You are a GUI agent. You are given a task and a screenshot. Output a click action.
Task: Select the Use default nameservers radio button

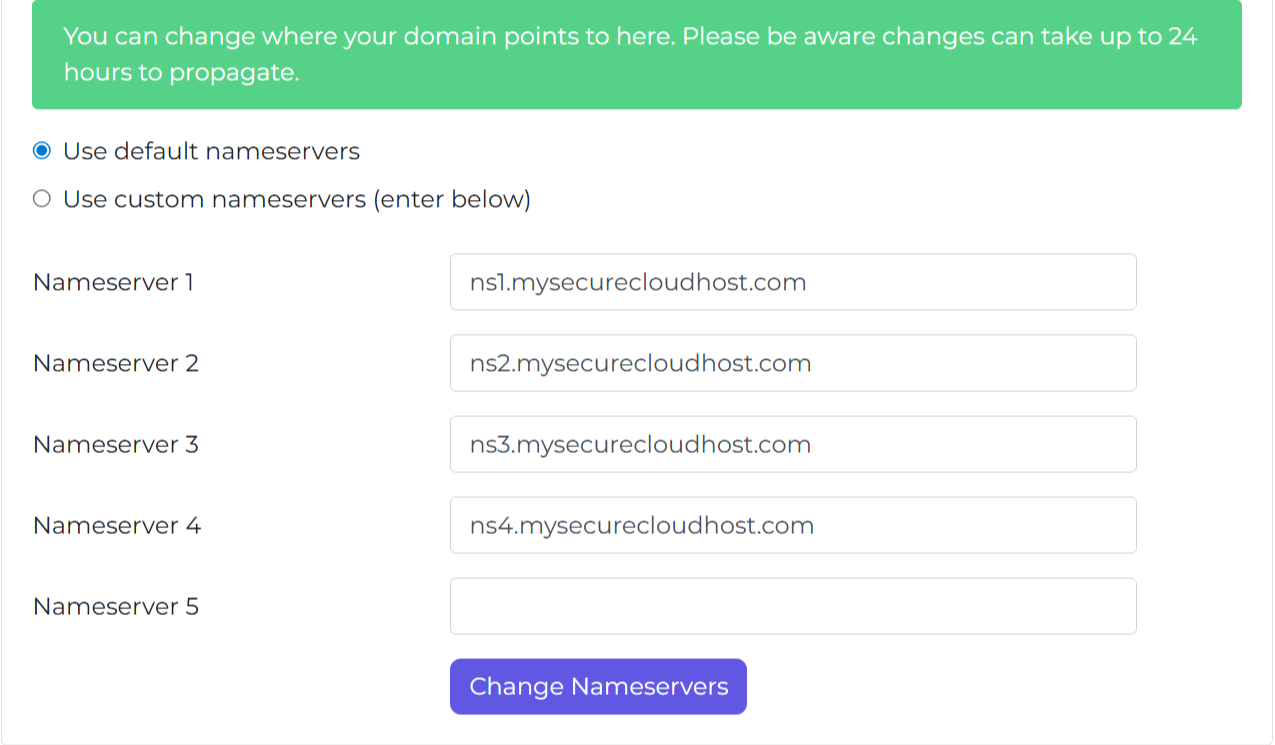(x=41, y=150)
